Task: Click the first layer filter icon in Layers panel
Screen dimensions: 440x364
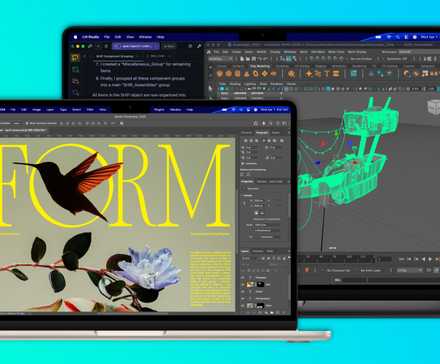Action: 263,258
